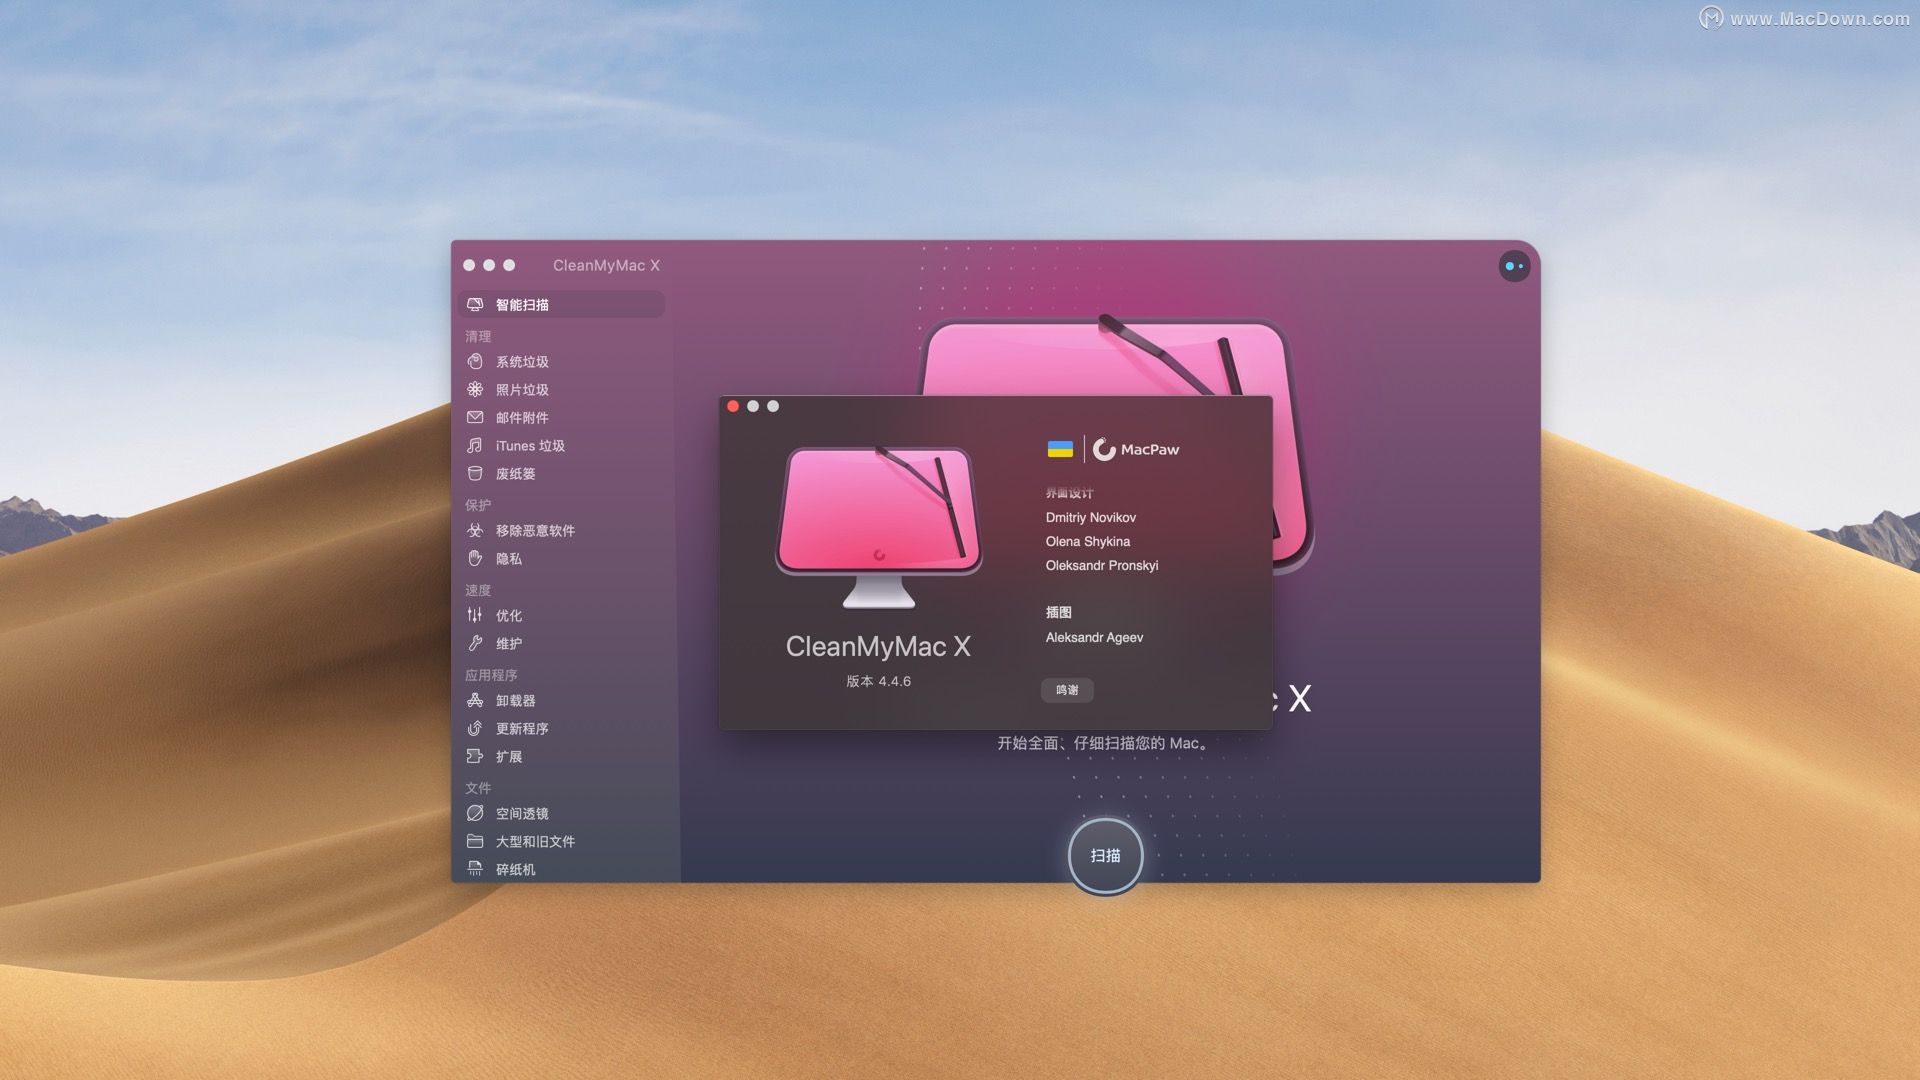Select 碎纸机 in the sidebar
The height and width of the screenshot is (1080, 1920).
pyautogui.click(x=561, y=869)
